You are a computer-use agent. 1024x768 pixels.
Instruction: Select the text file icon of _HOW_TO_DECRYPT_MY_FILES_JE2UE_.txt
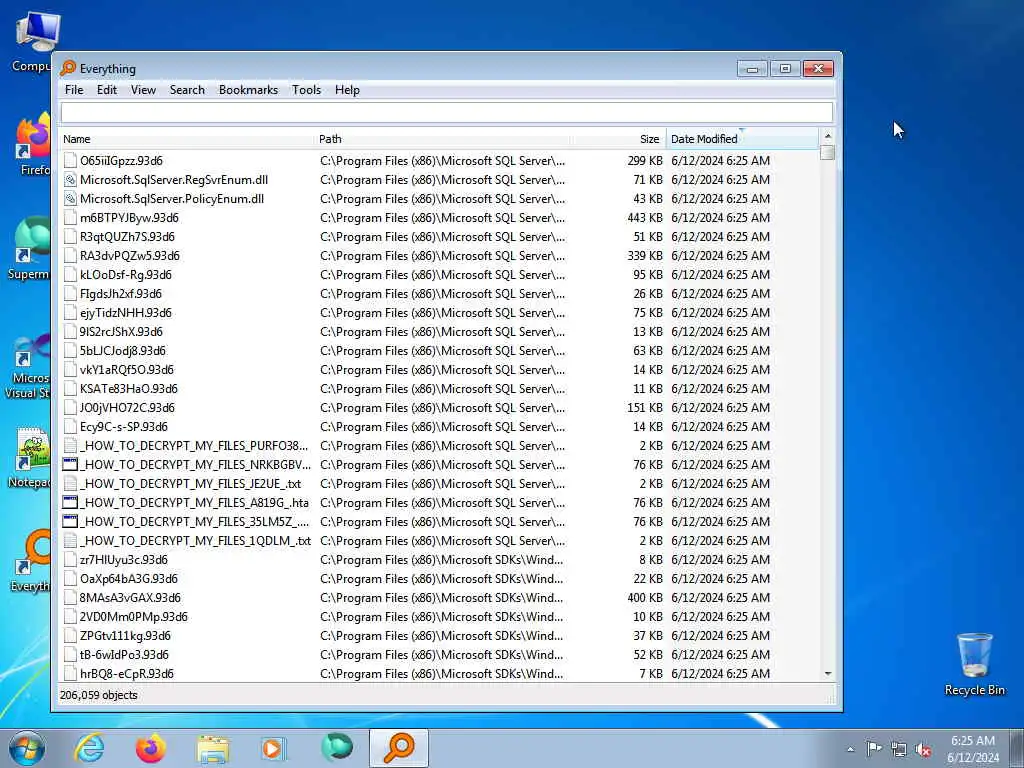70,484
